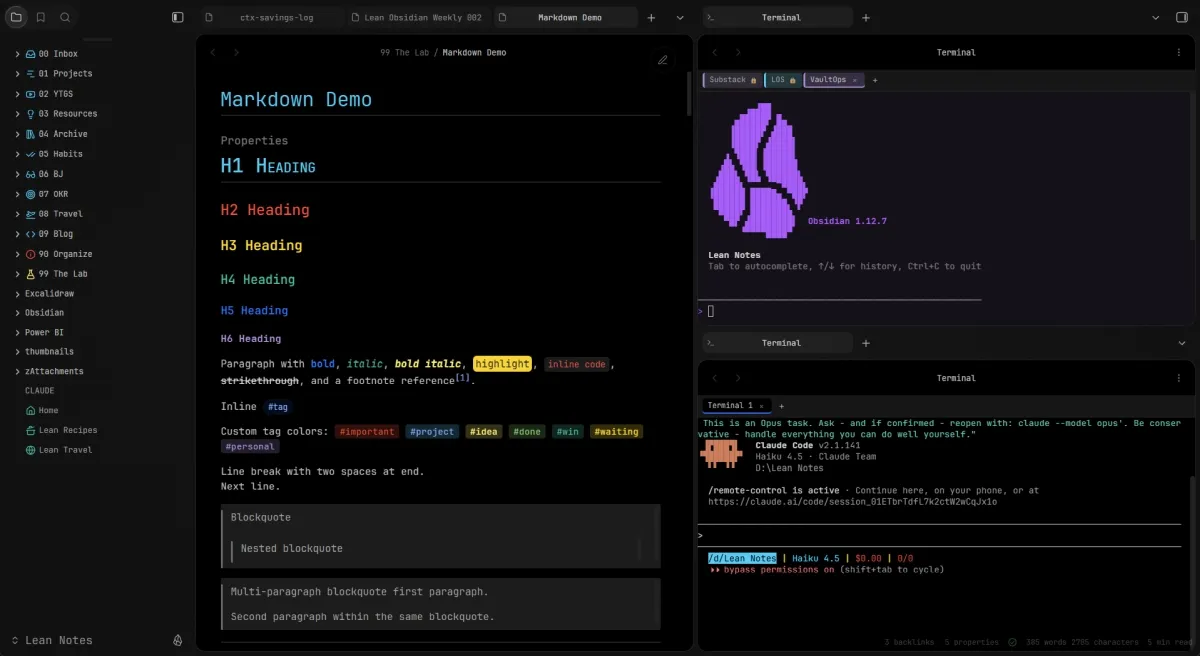Viewport: 1200px width, 656px height.
Task: Click the #idea tag
Action: coord(484,432)
